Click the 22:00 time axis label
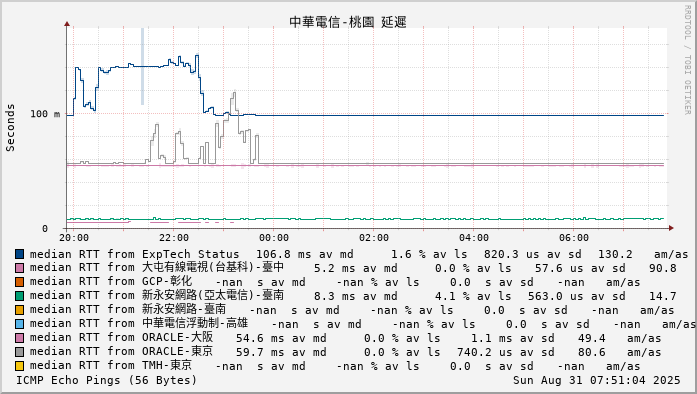697x394 pixels. [x=174, y=238]
